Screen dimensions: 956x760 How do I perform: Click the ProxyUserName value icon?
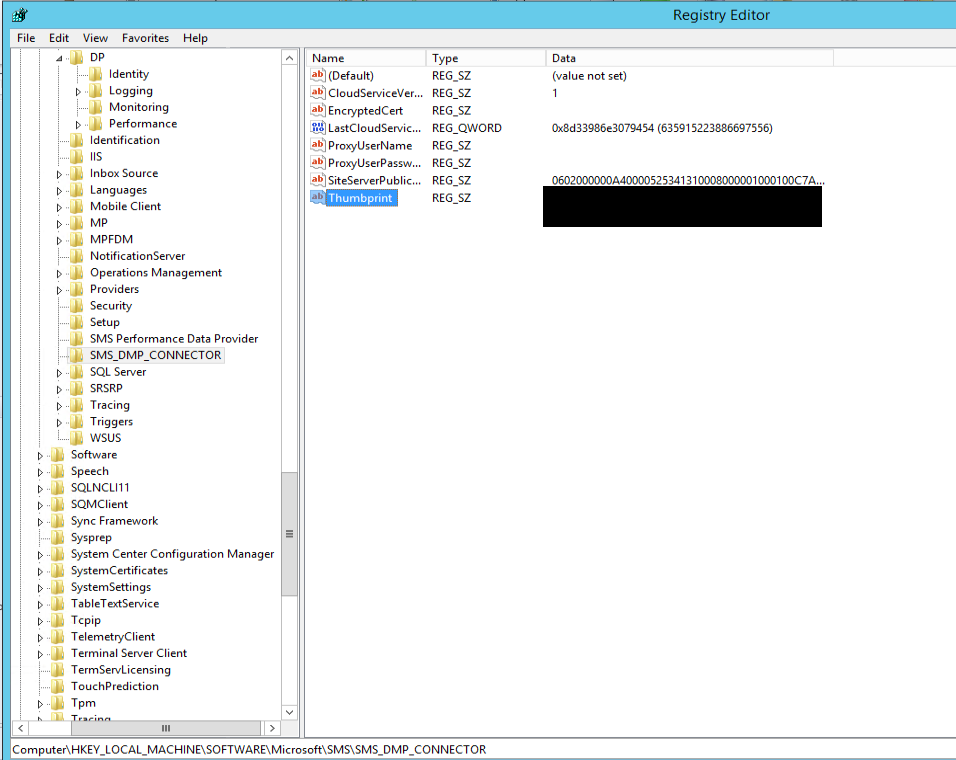318,145
